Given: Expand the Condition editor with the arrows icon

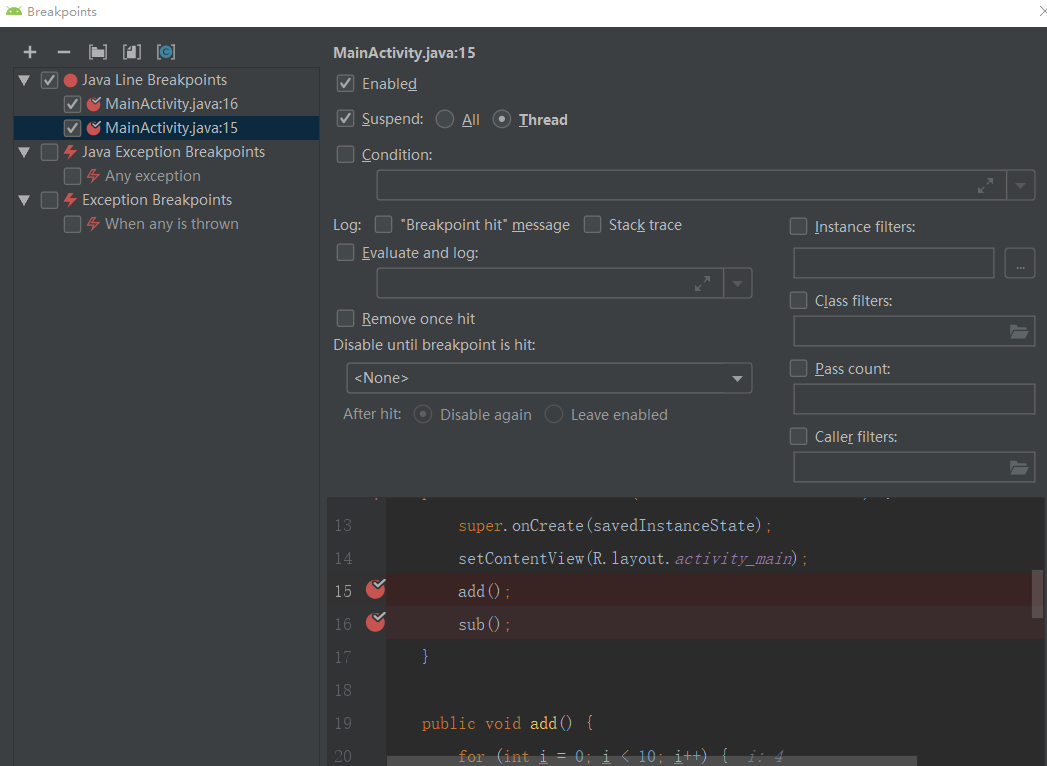Looking at the screenshot, I should tap(985, 186).
